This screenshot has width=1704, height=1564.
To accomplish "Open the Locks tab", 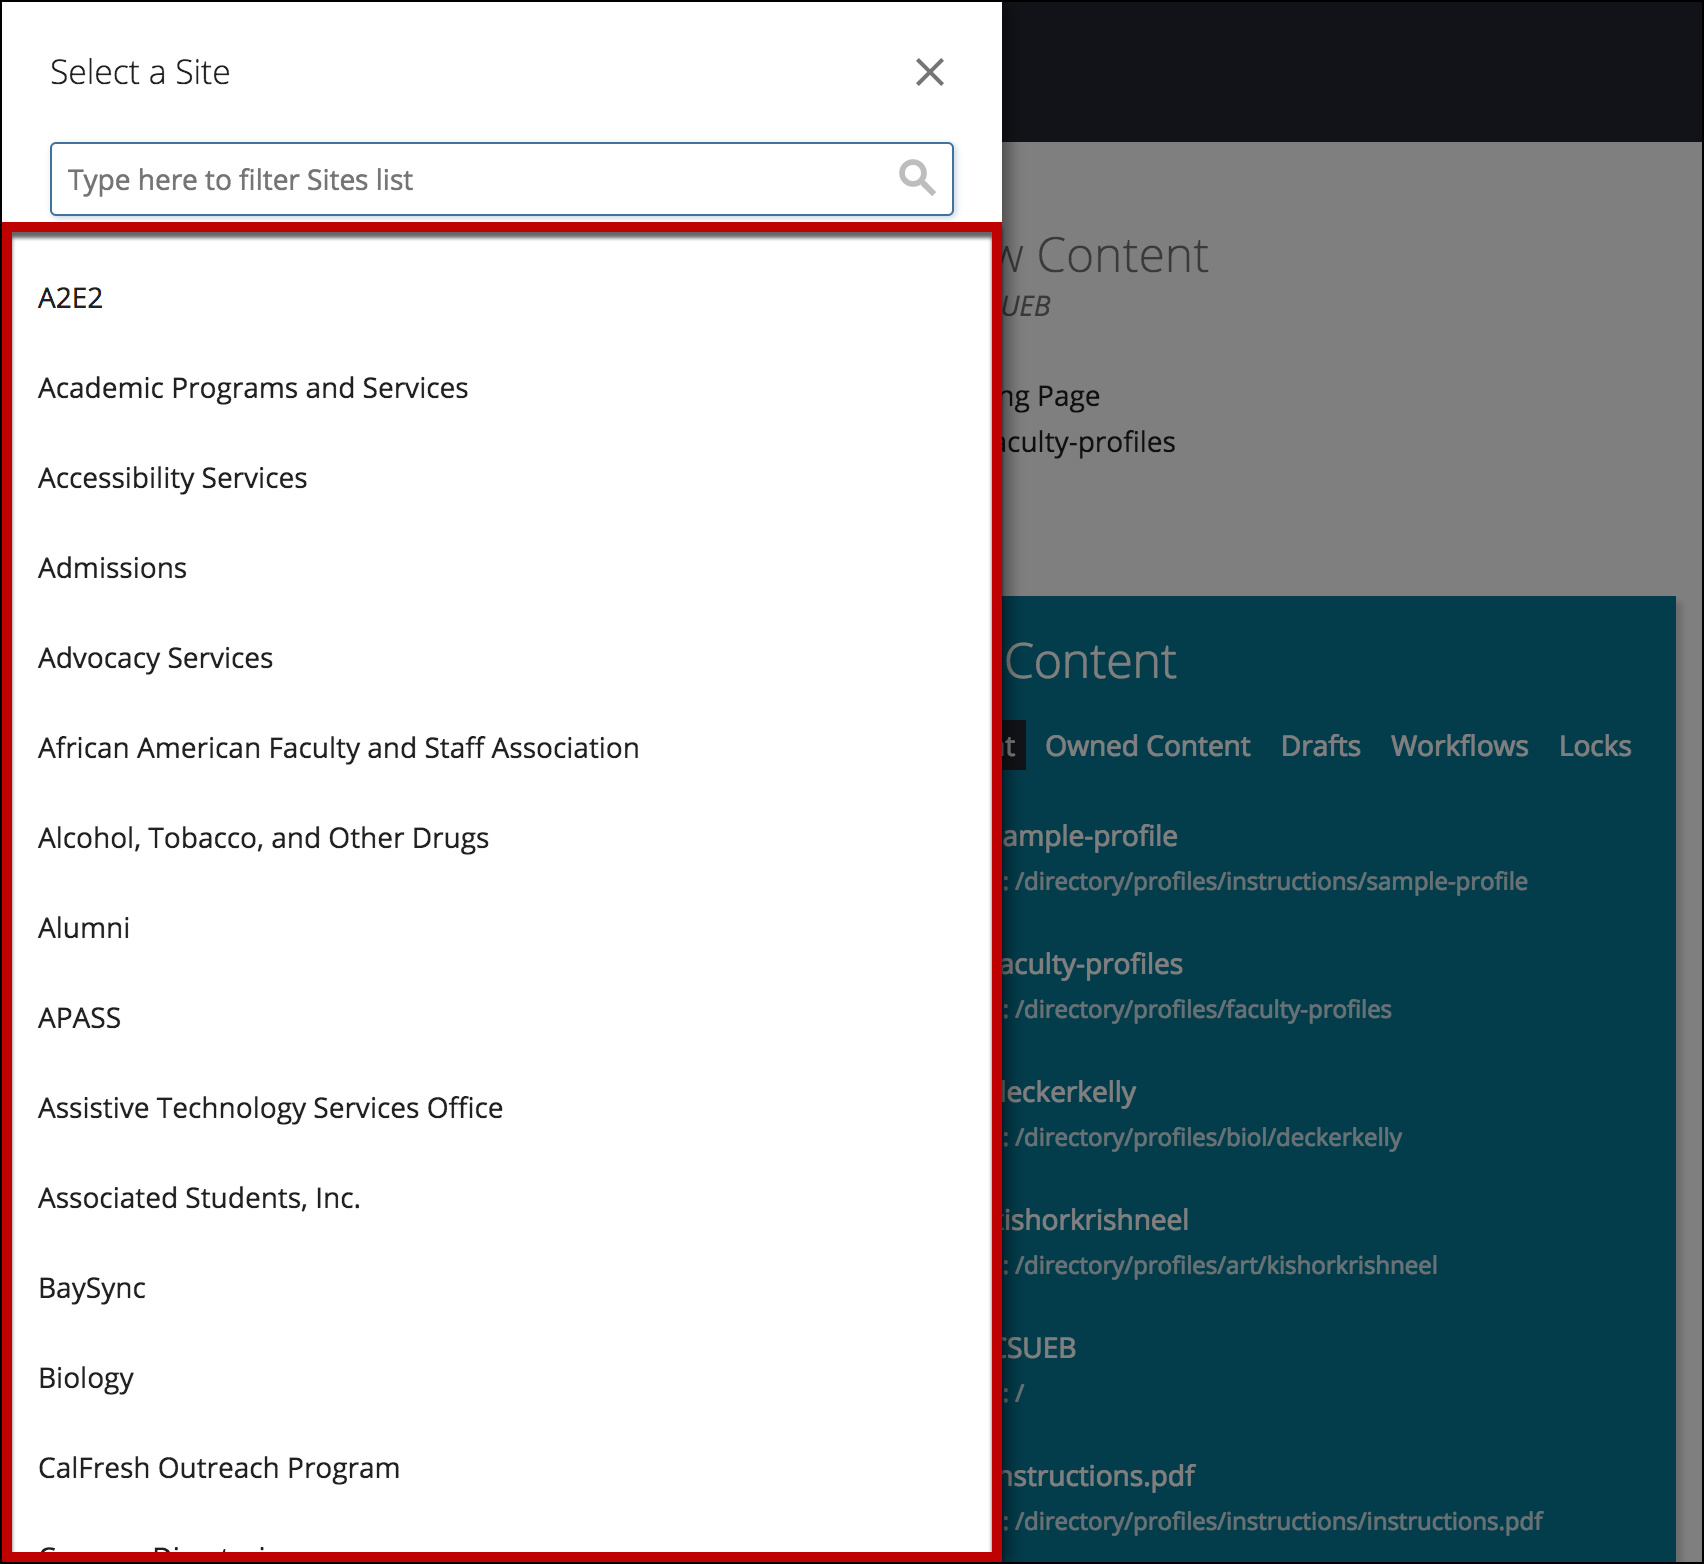I will 1594,746.
